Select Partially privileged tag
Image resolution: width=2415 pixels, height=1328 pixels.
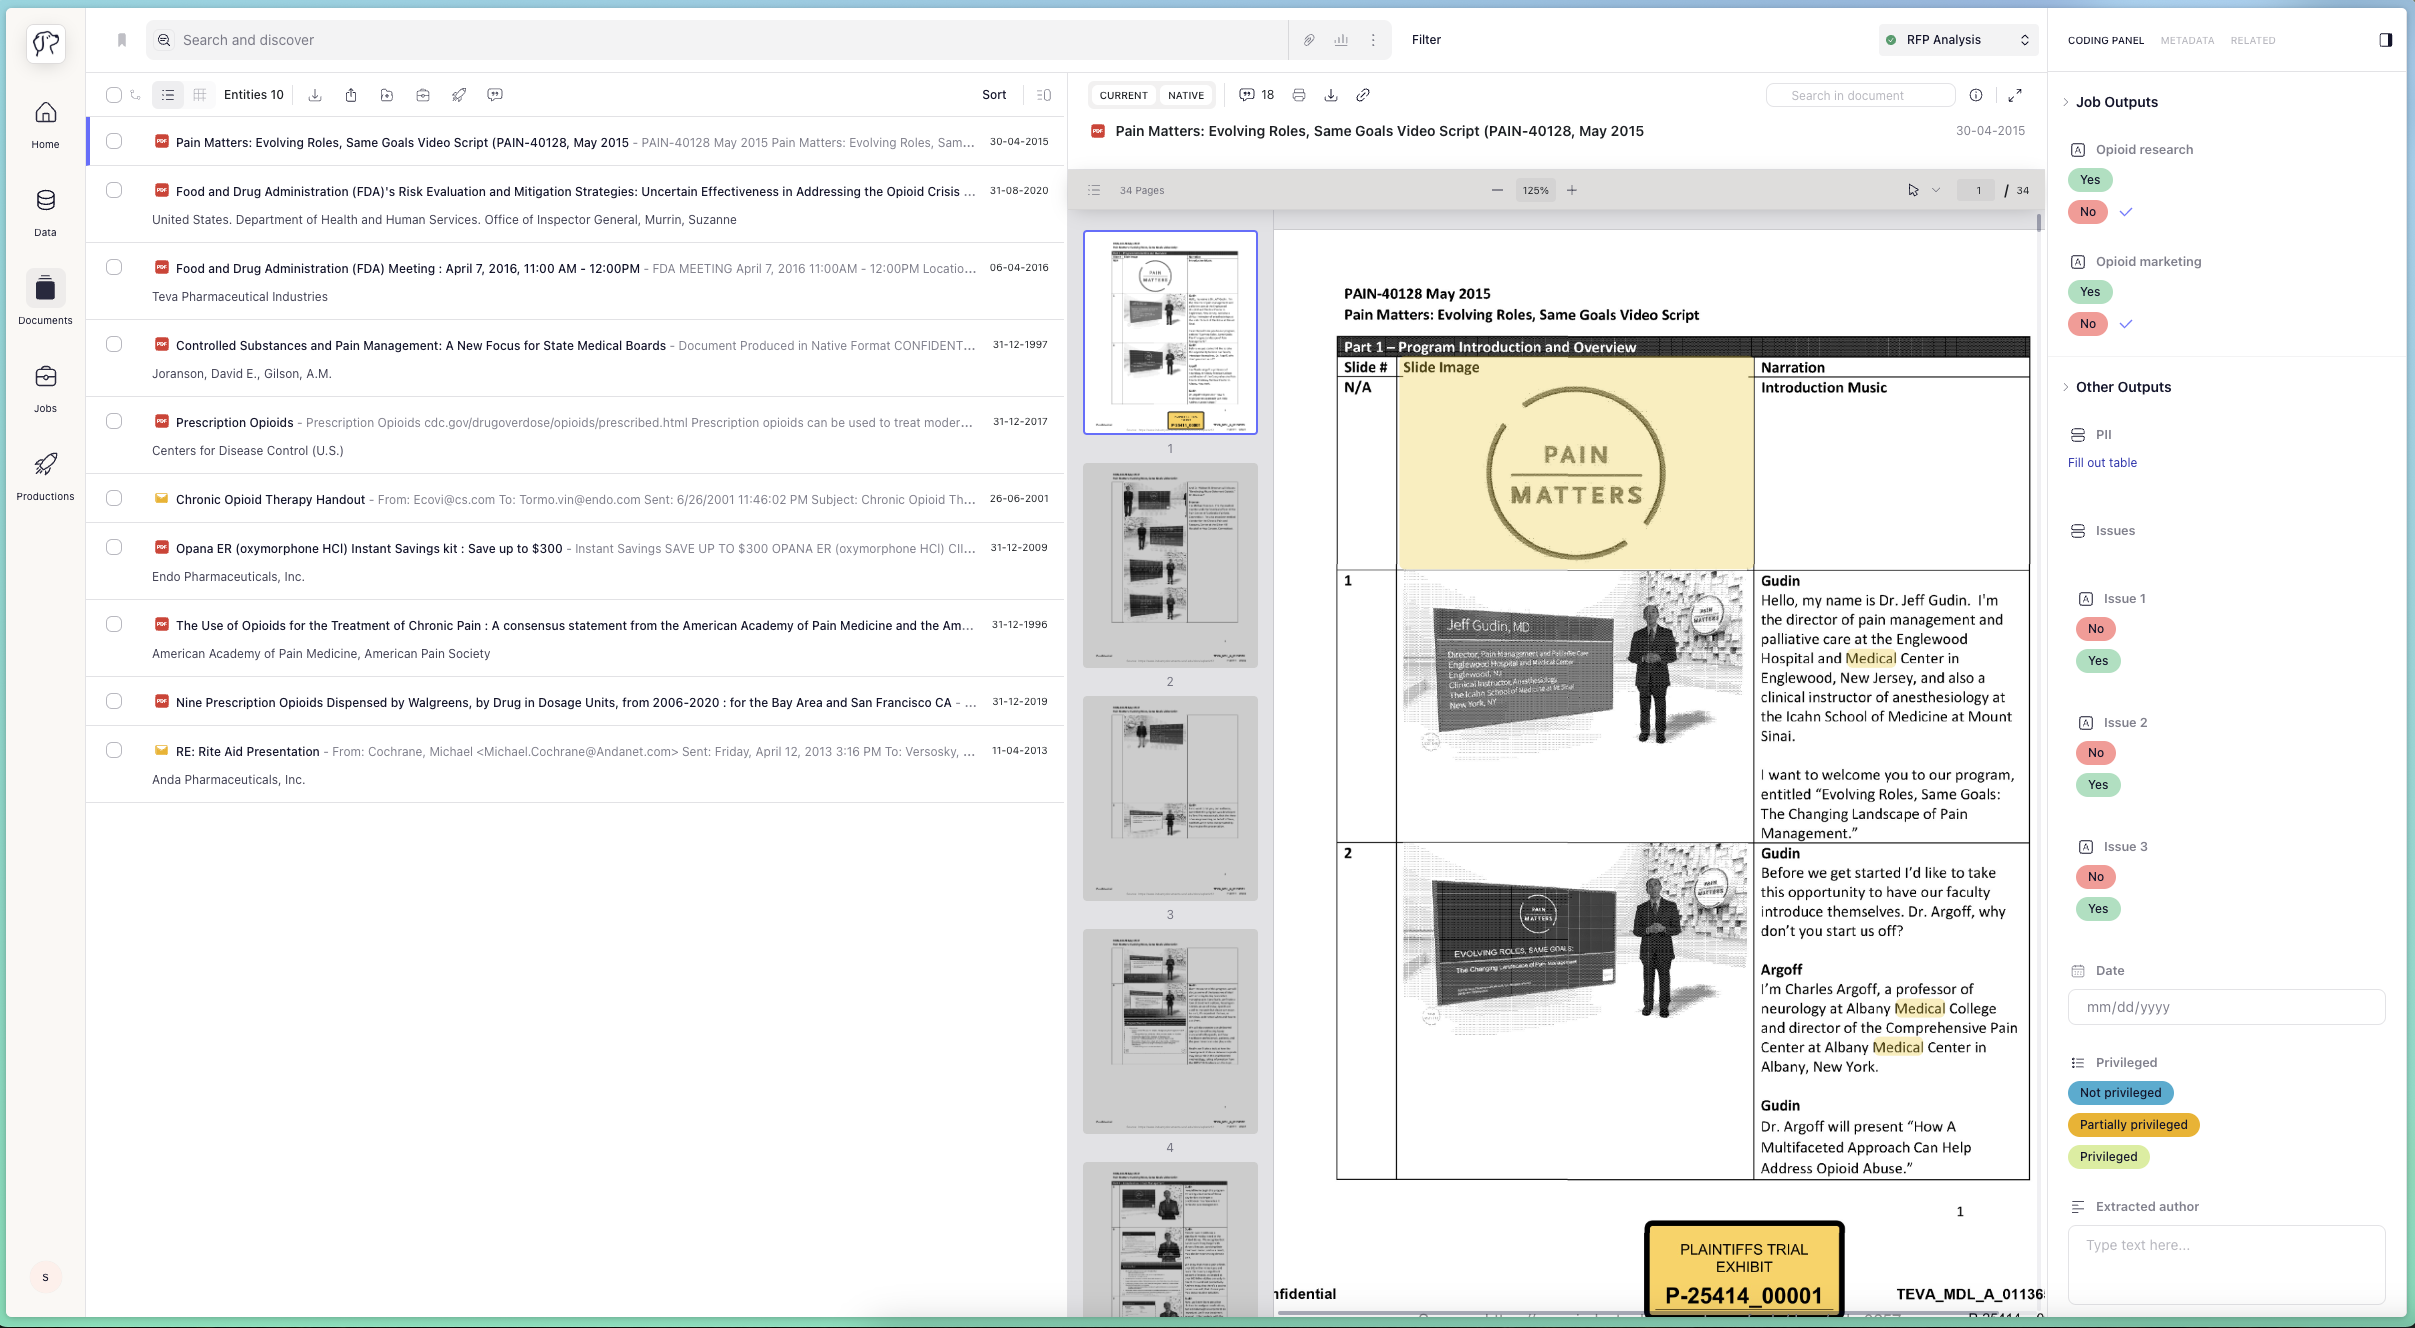(2132, 1125)
